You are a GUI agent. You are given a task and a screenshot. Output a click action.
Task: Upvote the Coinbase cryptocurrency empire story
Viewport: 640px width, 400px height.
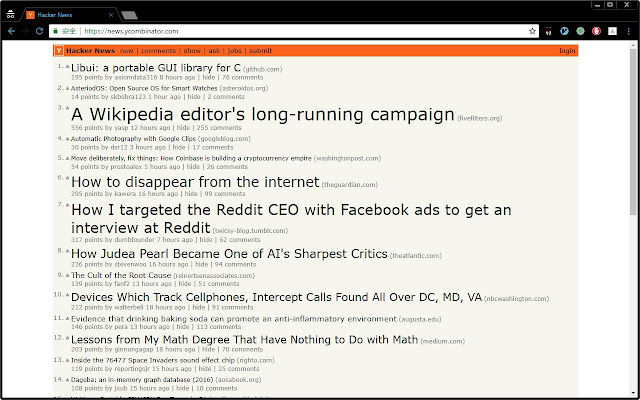click(x=67, y=158)
